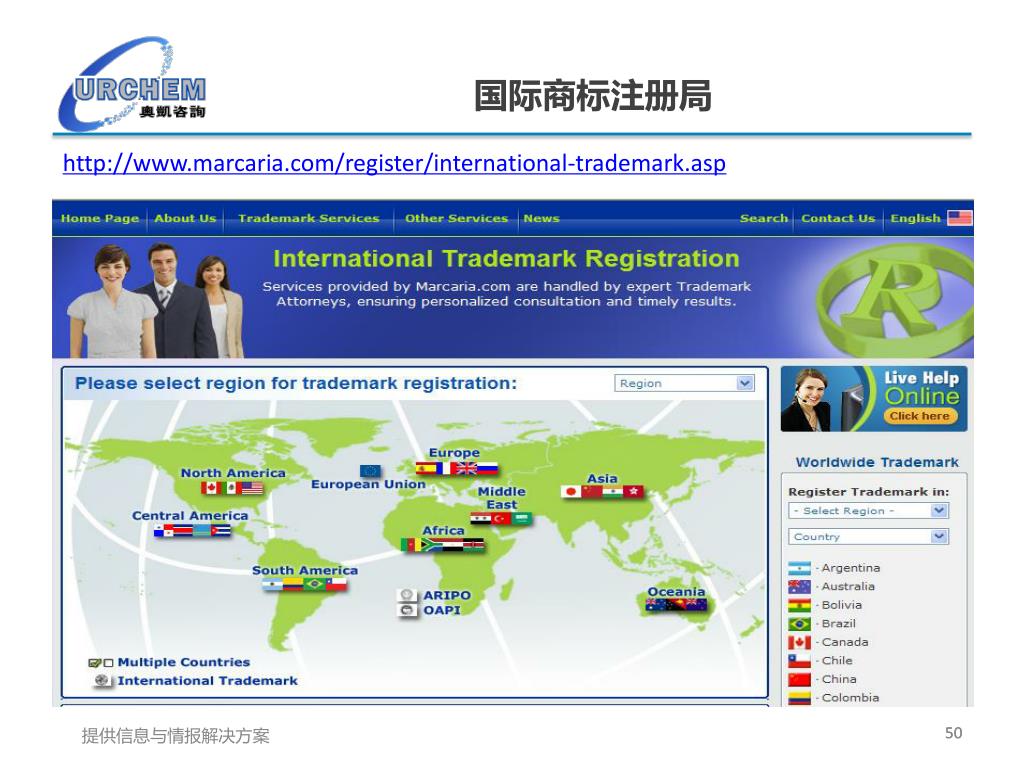Open the Search menu item
The height and width of the screenshot is (768, 1024).
pyautogui.click(x=763, y=218)
